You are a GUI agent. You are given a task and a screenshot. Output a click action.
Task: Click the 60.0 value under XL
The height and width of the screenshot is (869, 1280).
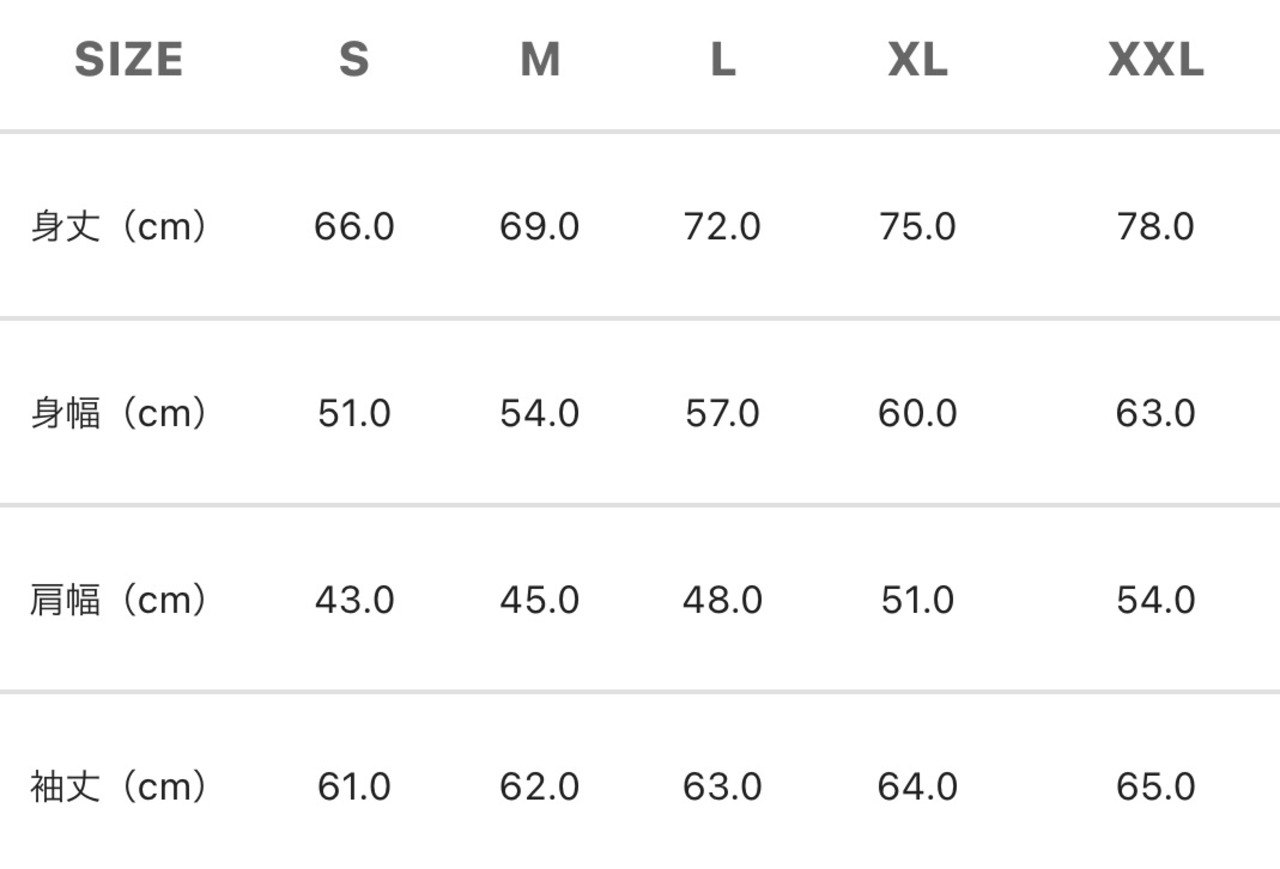point(918,413)
